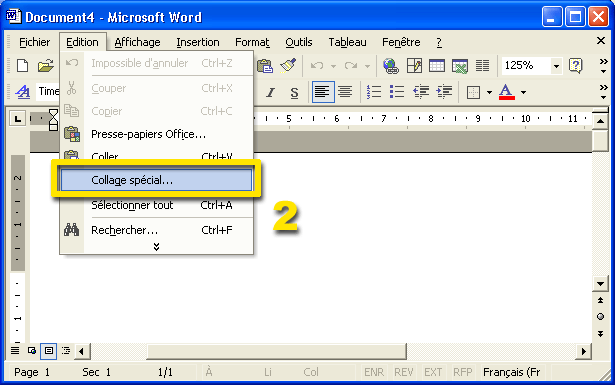Open the font name box
615x385 pixels.
pos(48,92)
